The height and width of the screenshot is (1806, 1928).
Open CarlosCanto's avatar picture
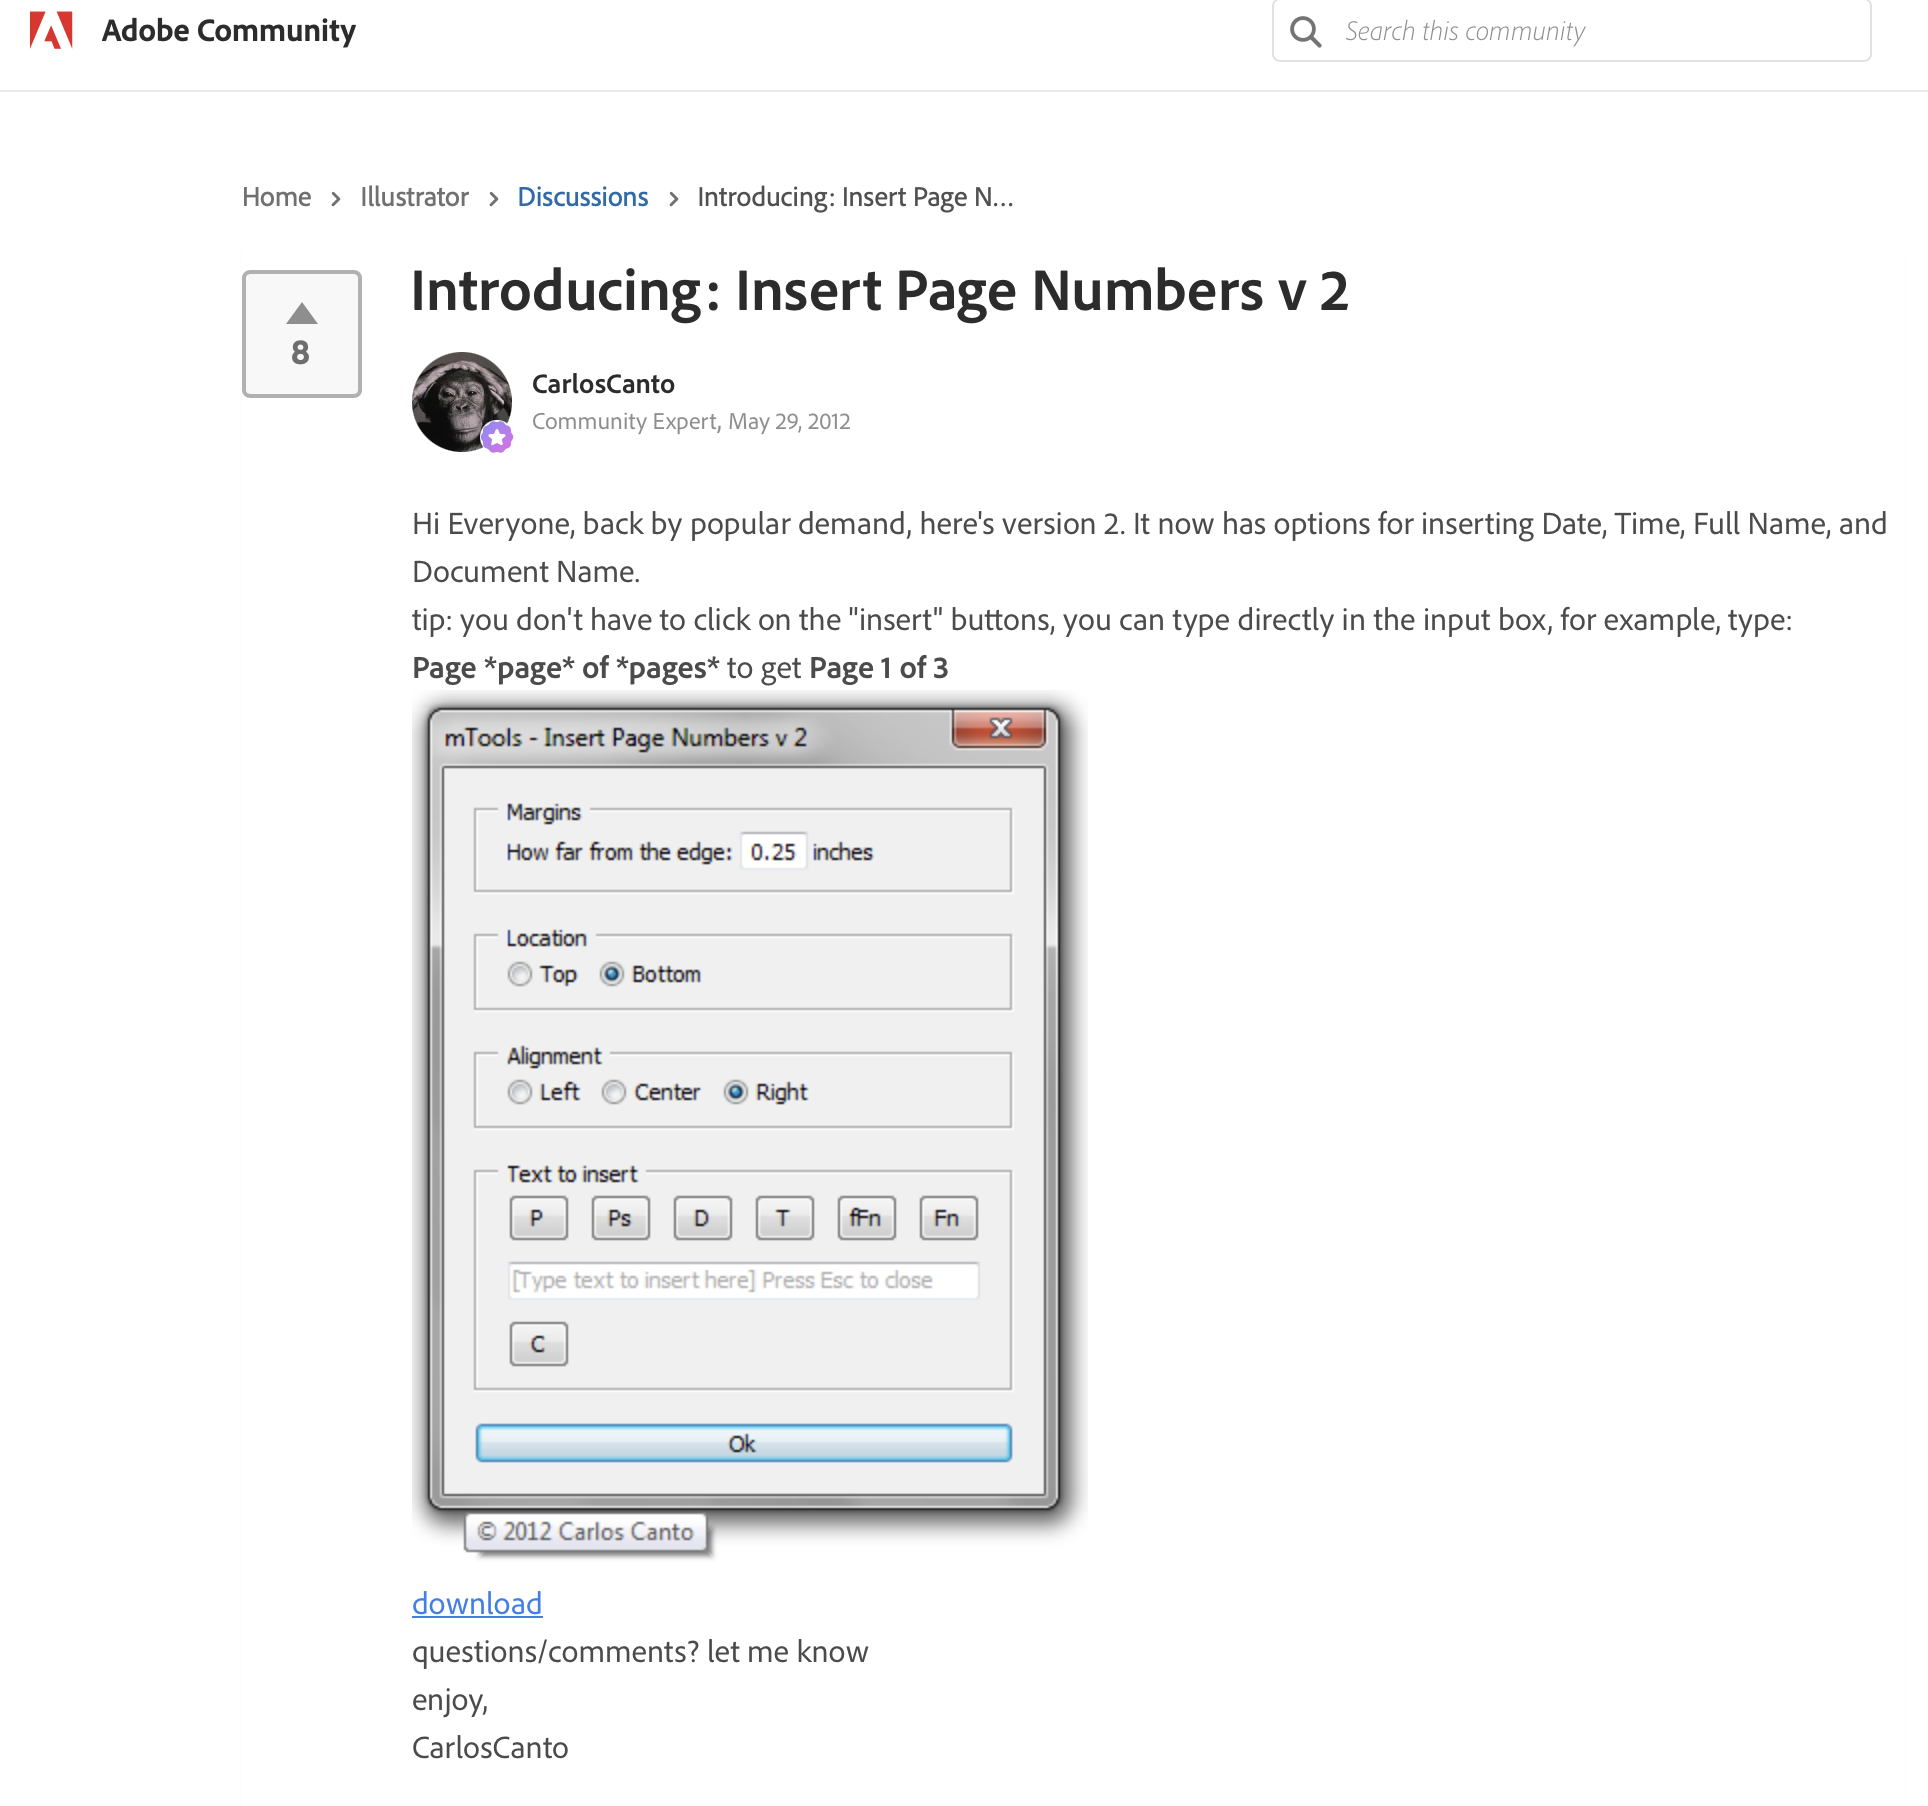pyautogui.click(x=462, y=401)
